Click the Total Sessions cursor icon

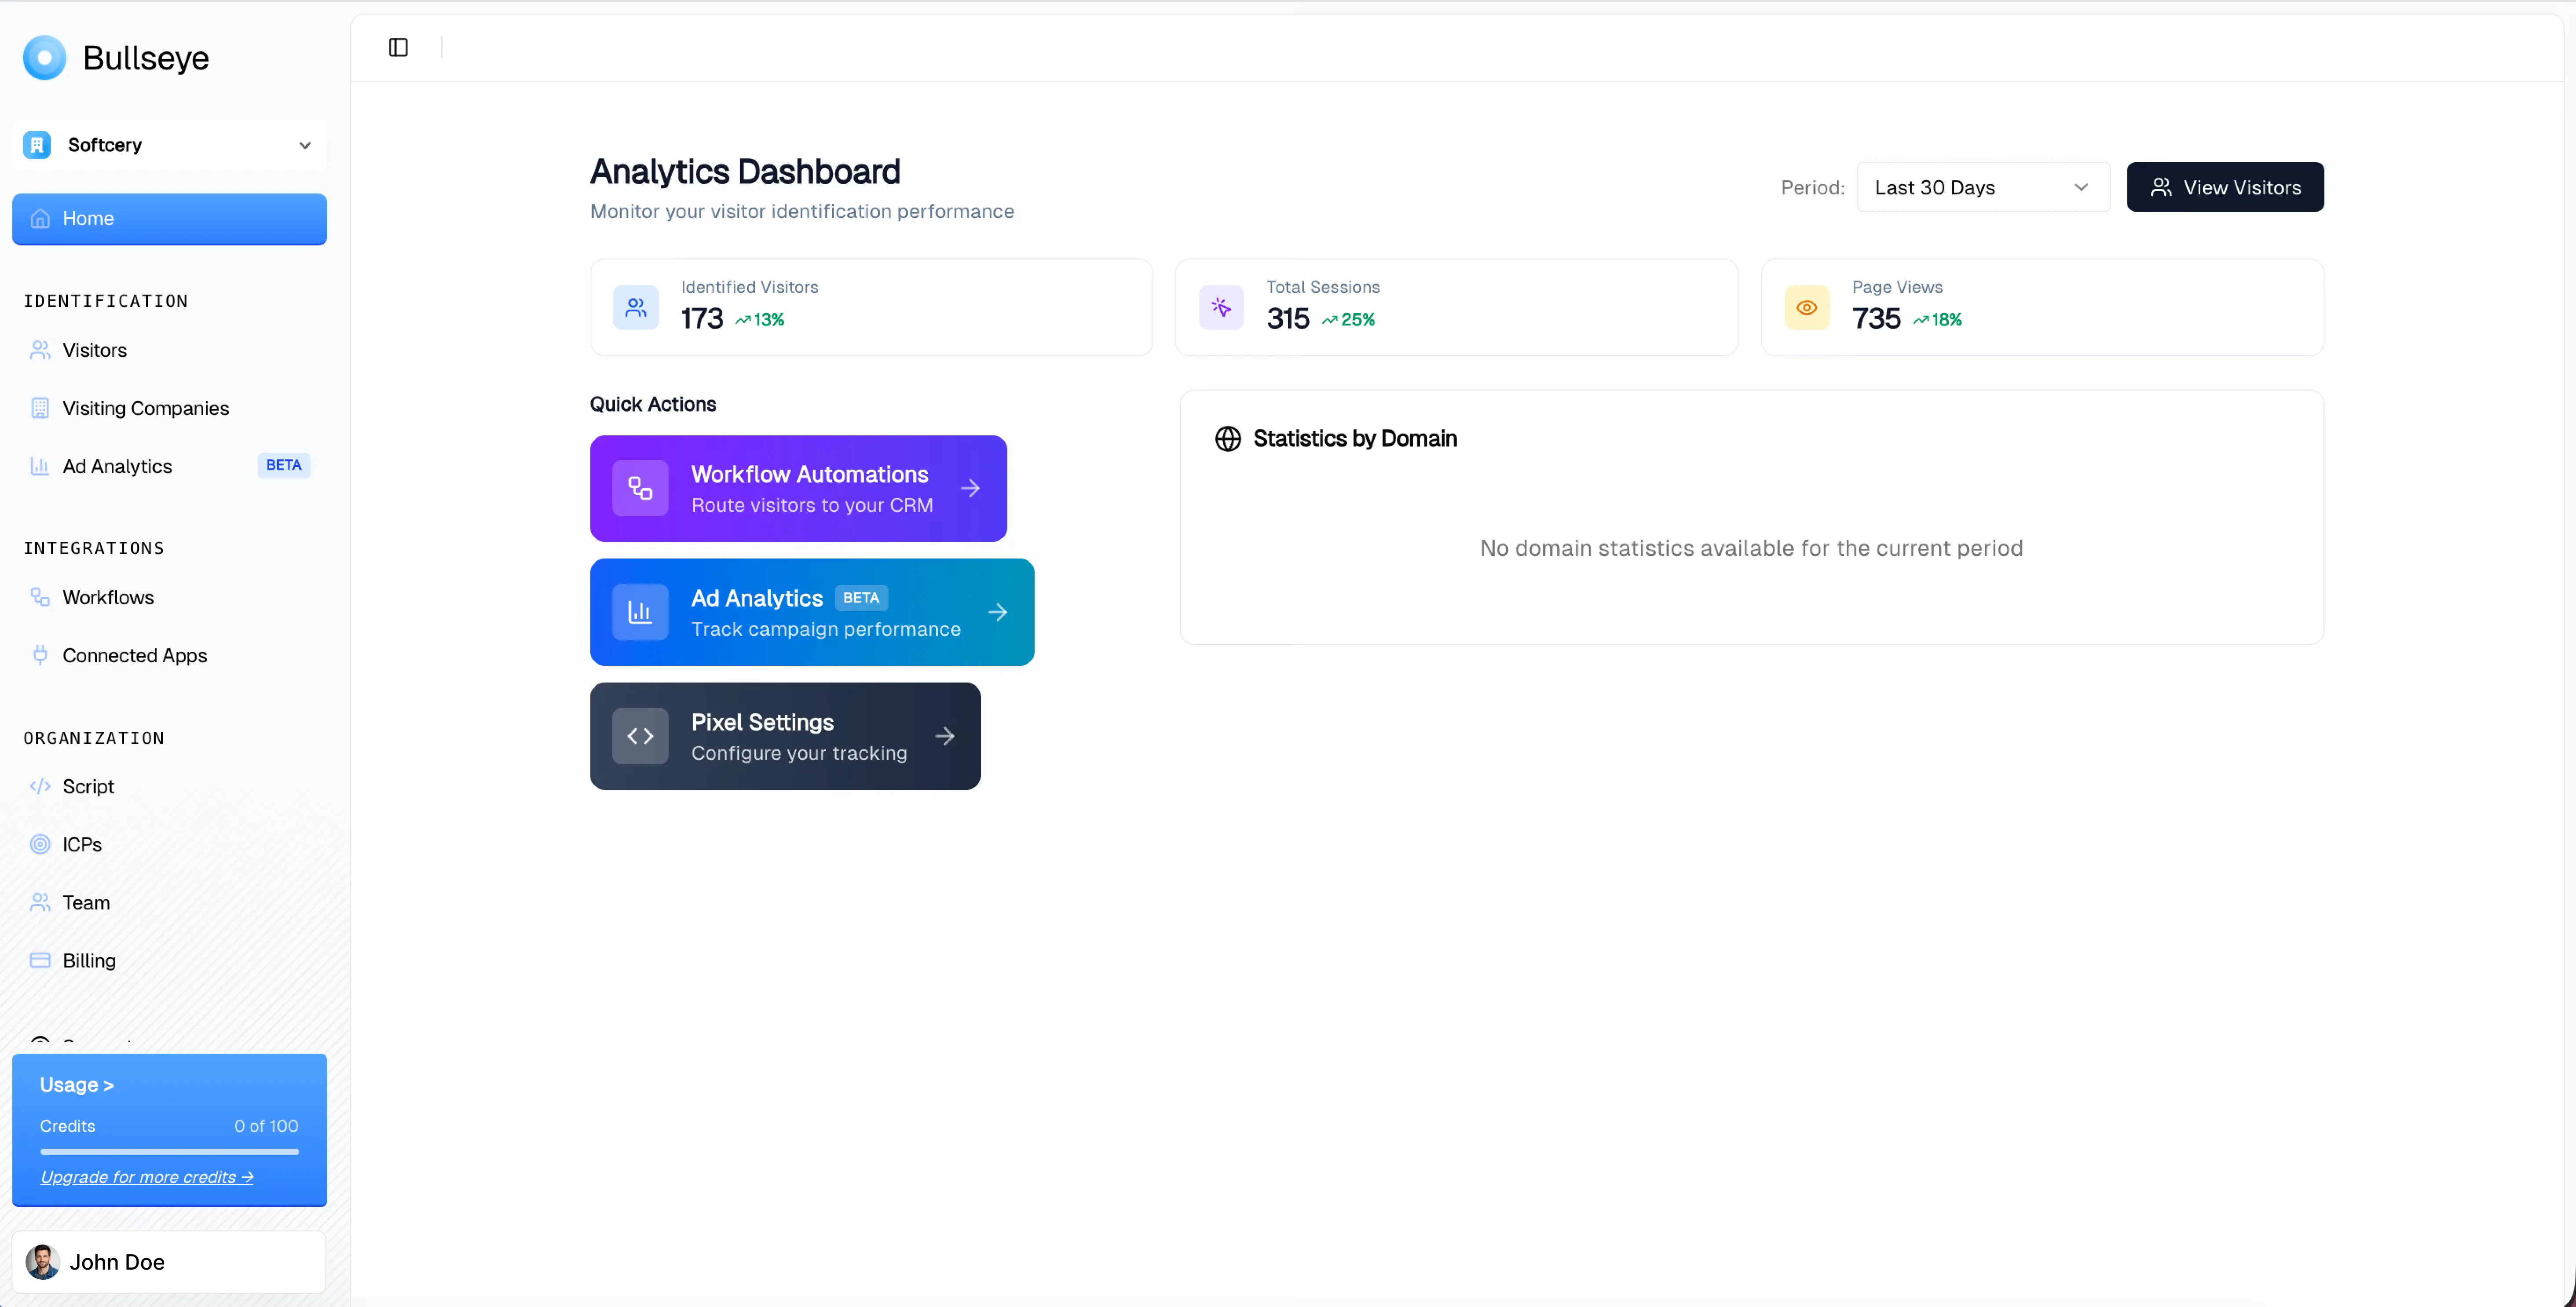point(1221,307)
